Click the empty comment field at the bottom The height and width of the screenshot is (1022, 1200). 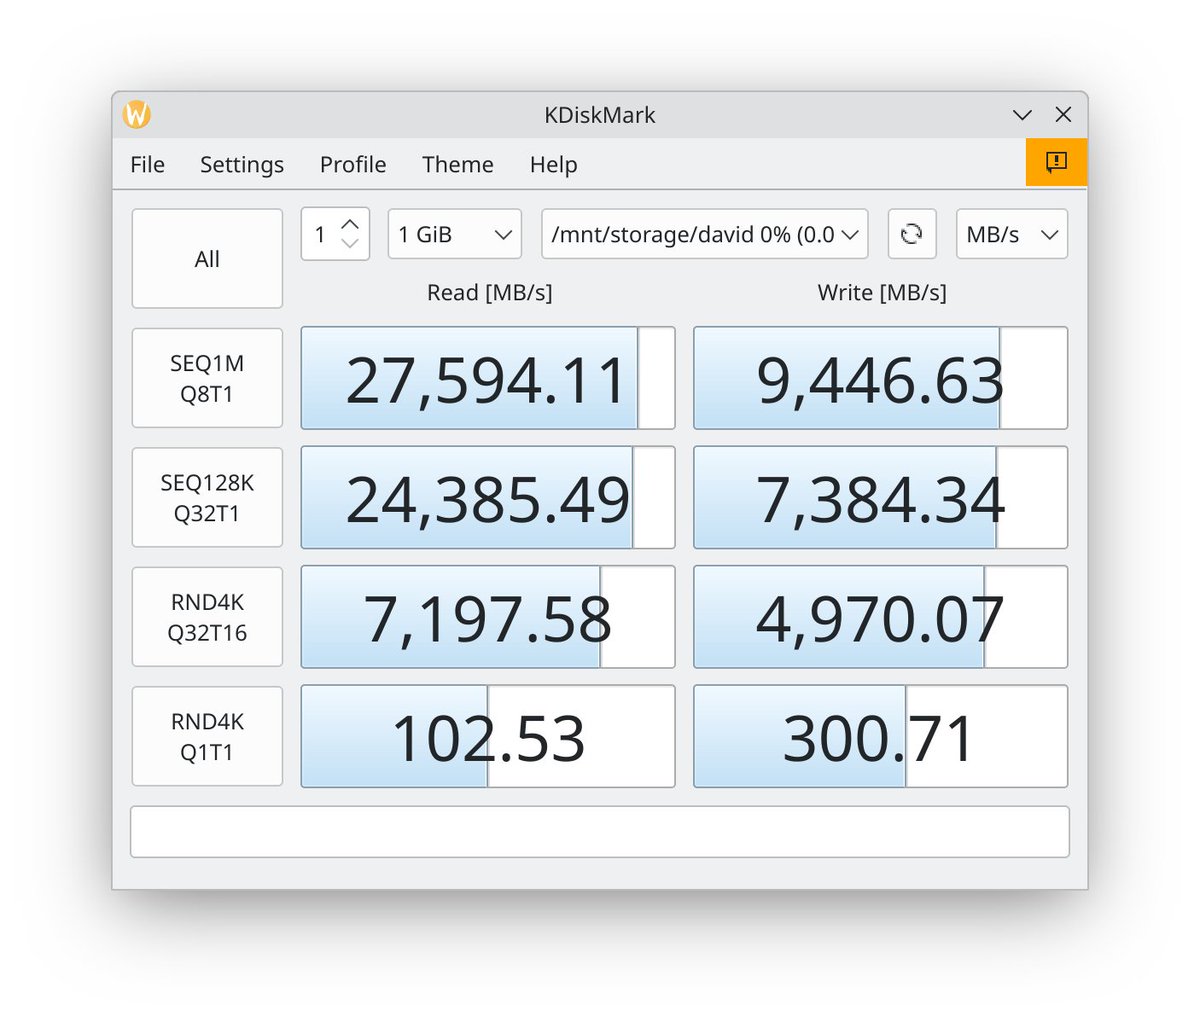(600, 832)
